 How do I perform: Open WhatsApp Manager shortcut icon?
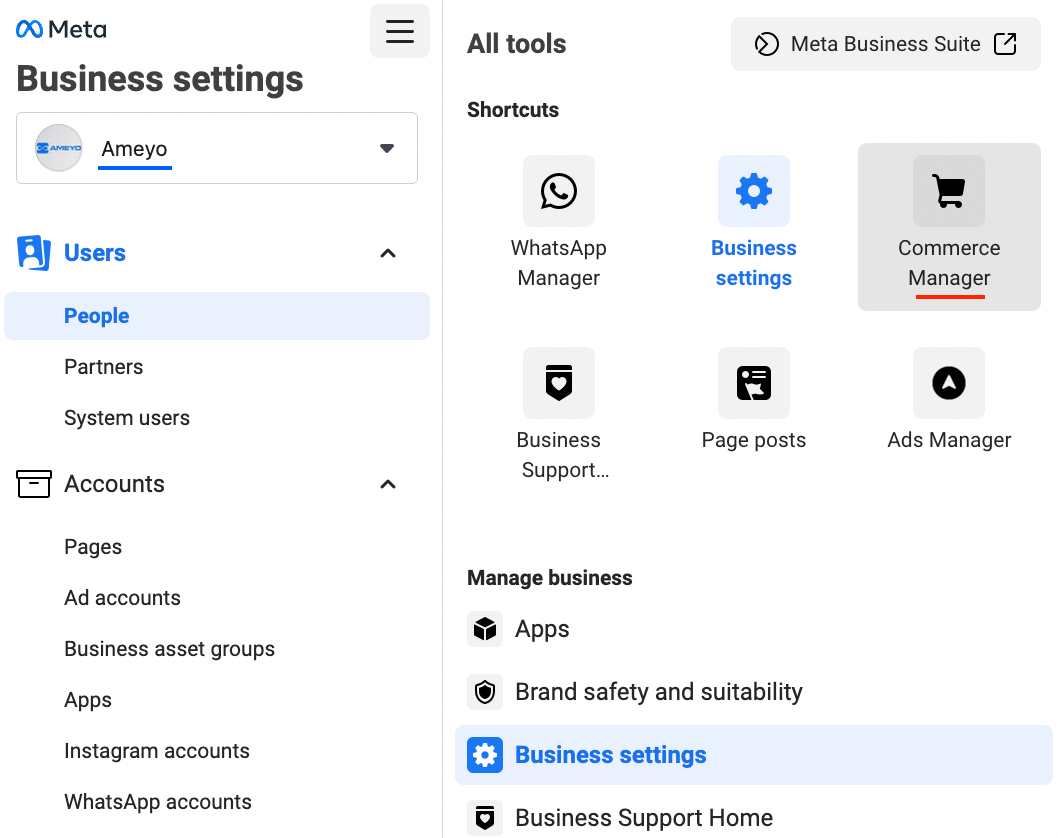(559, 191)
